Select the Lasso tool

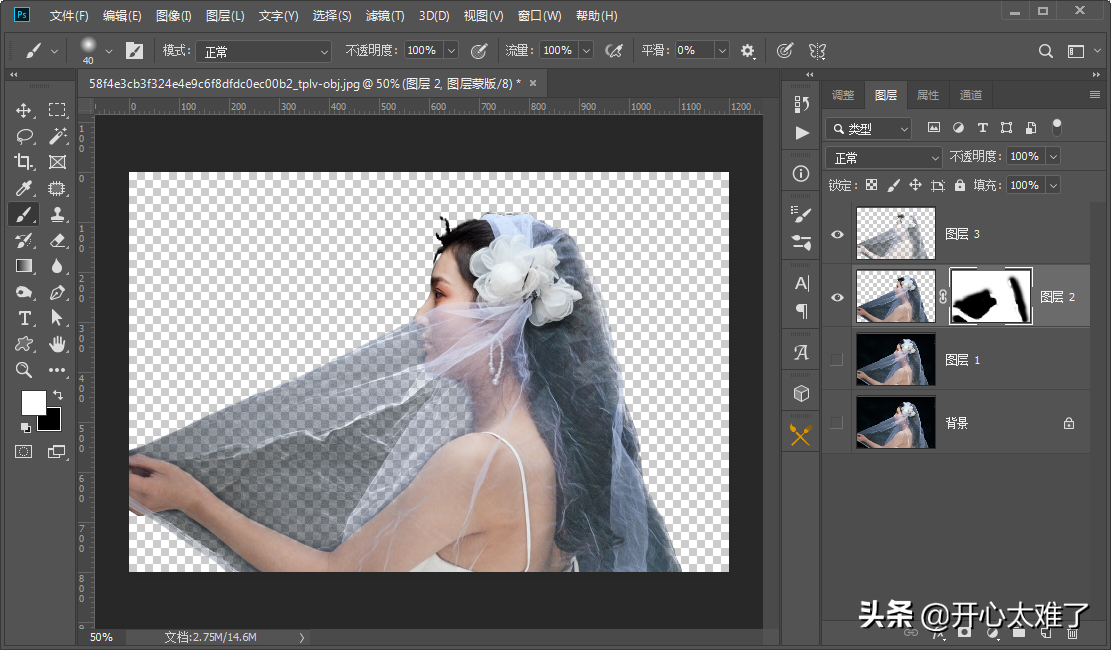pyautogui.click(x=24, y=136)
